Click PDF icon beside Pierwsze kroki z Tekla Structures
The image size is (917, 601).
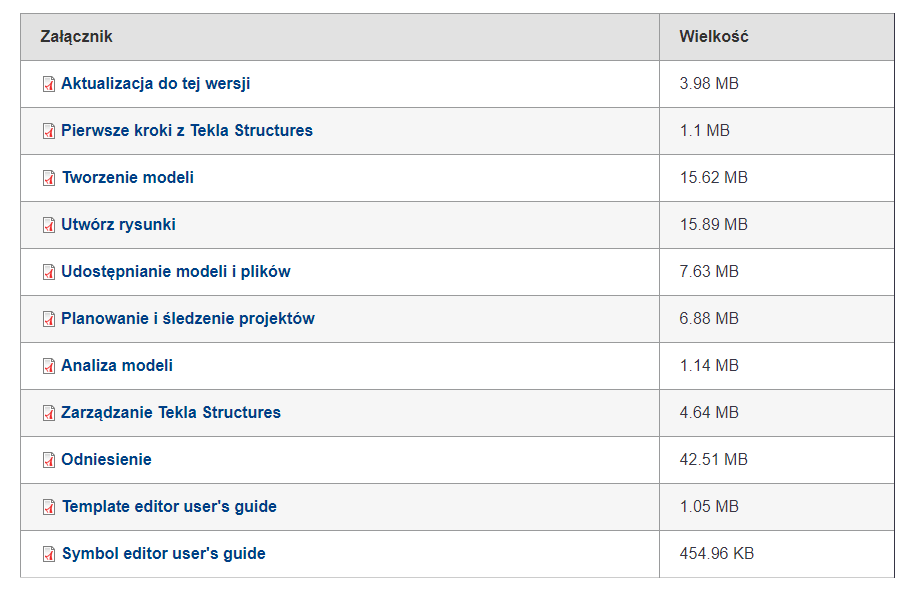[49, 131]
